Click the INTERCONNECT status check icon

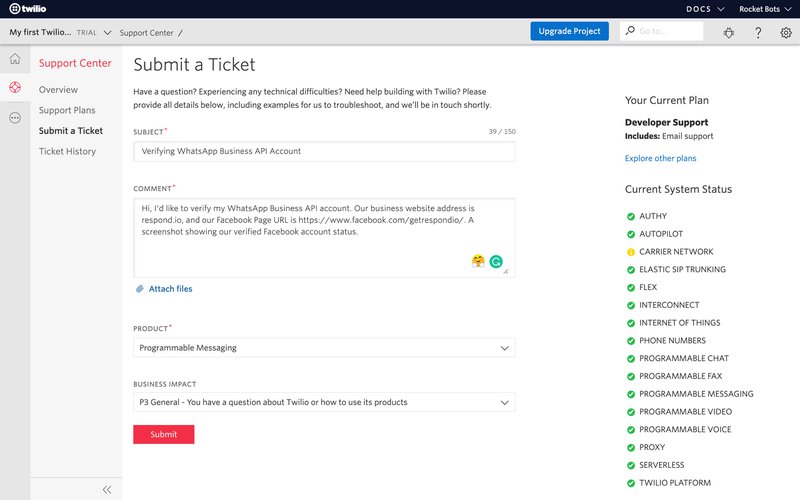631,306
